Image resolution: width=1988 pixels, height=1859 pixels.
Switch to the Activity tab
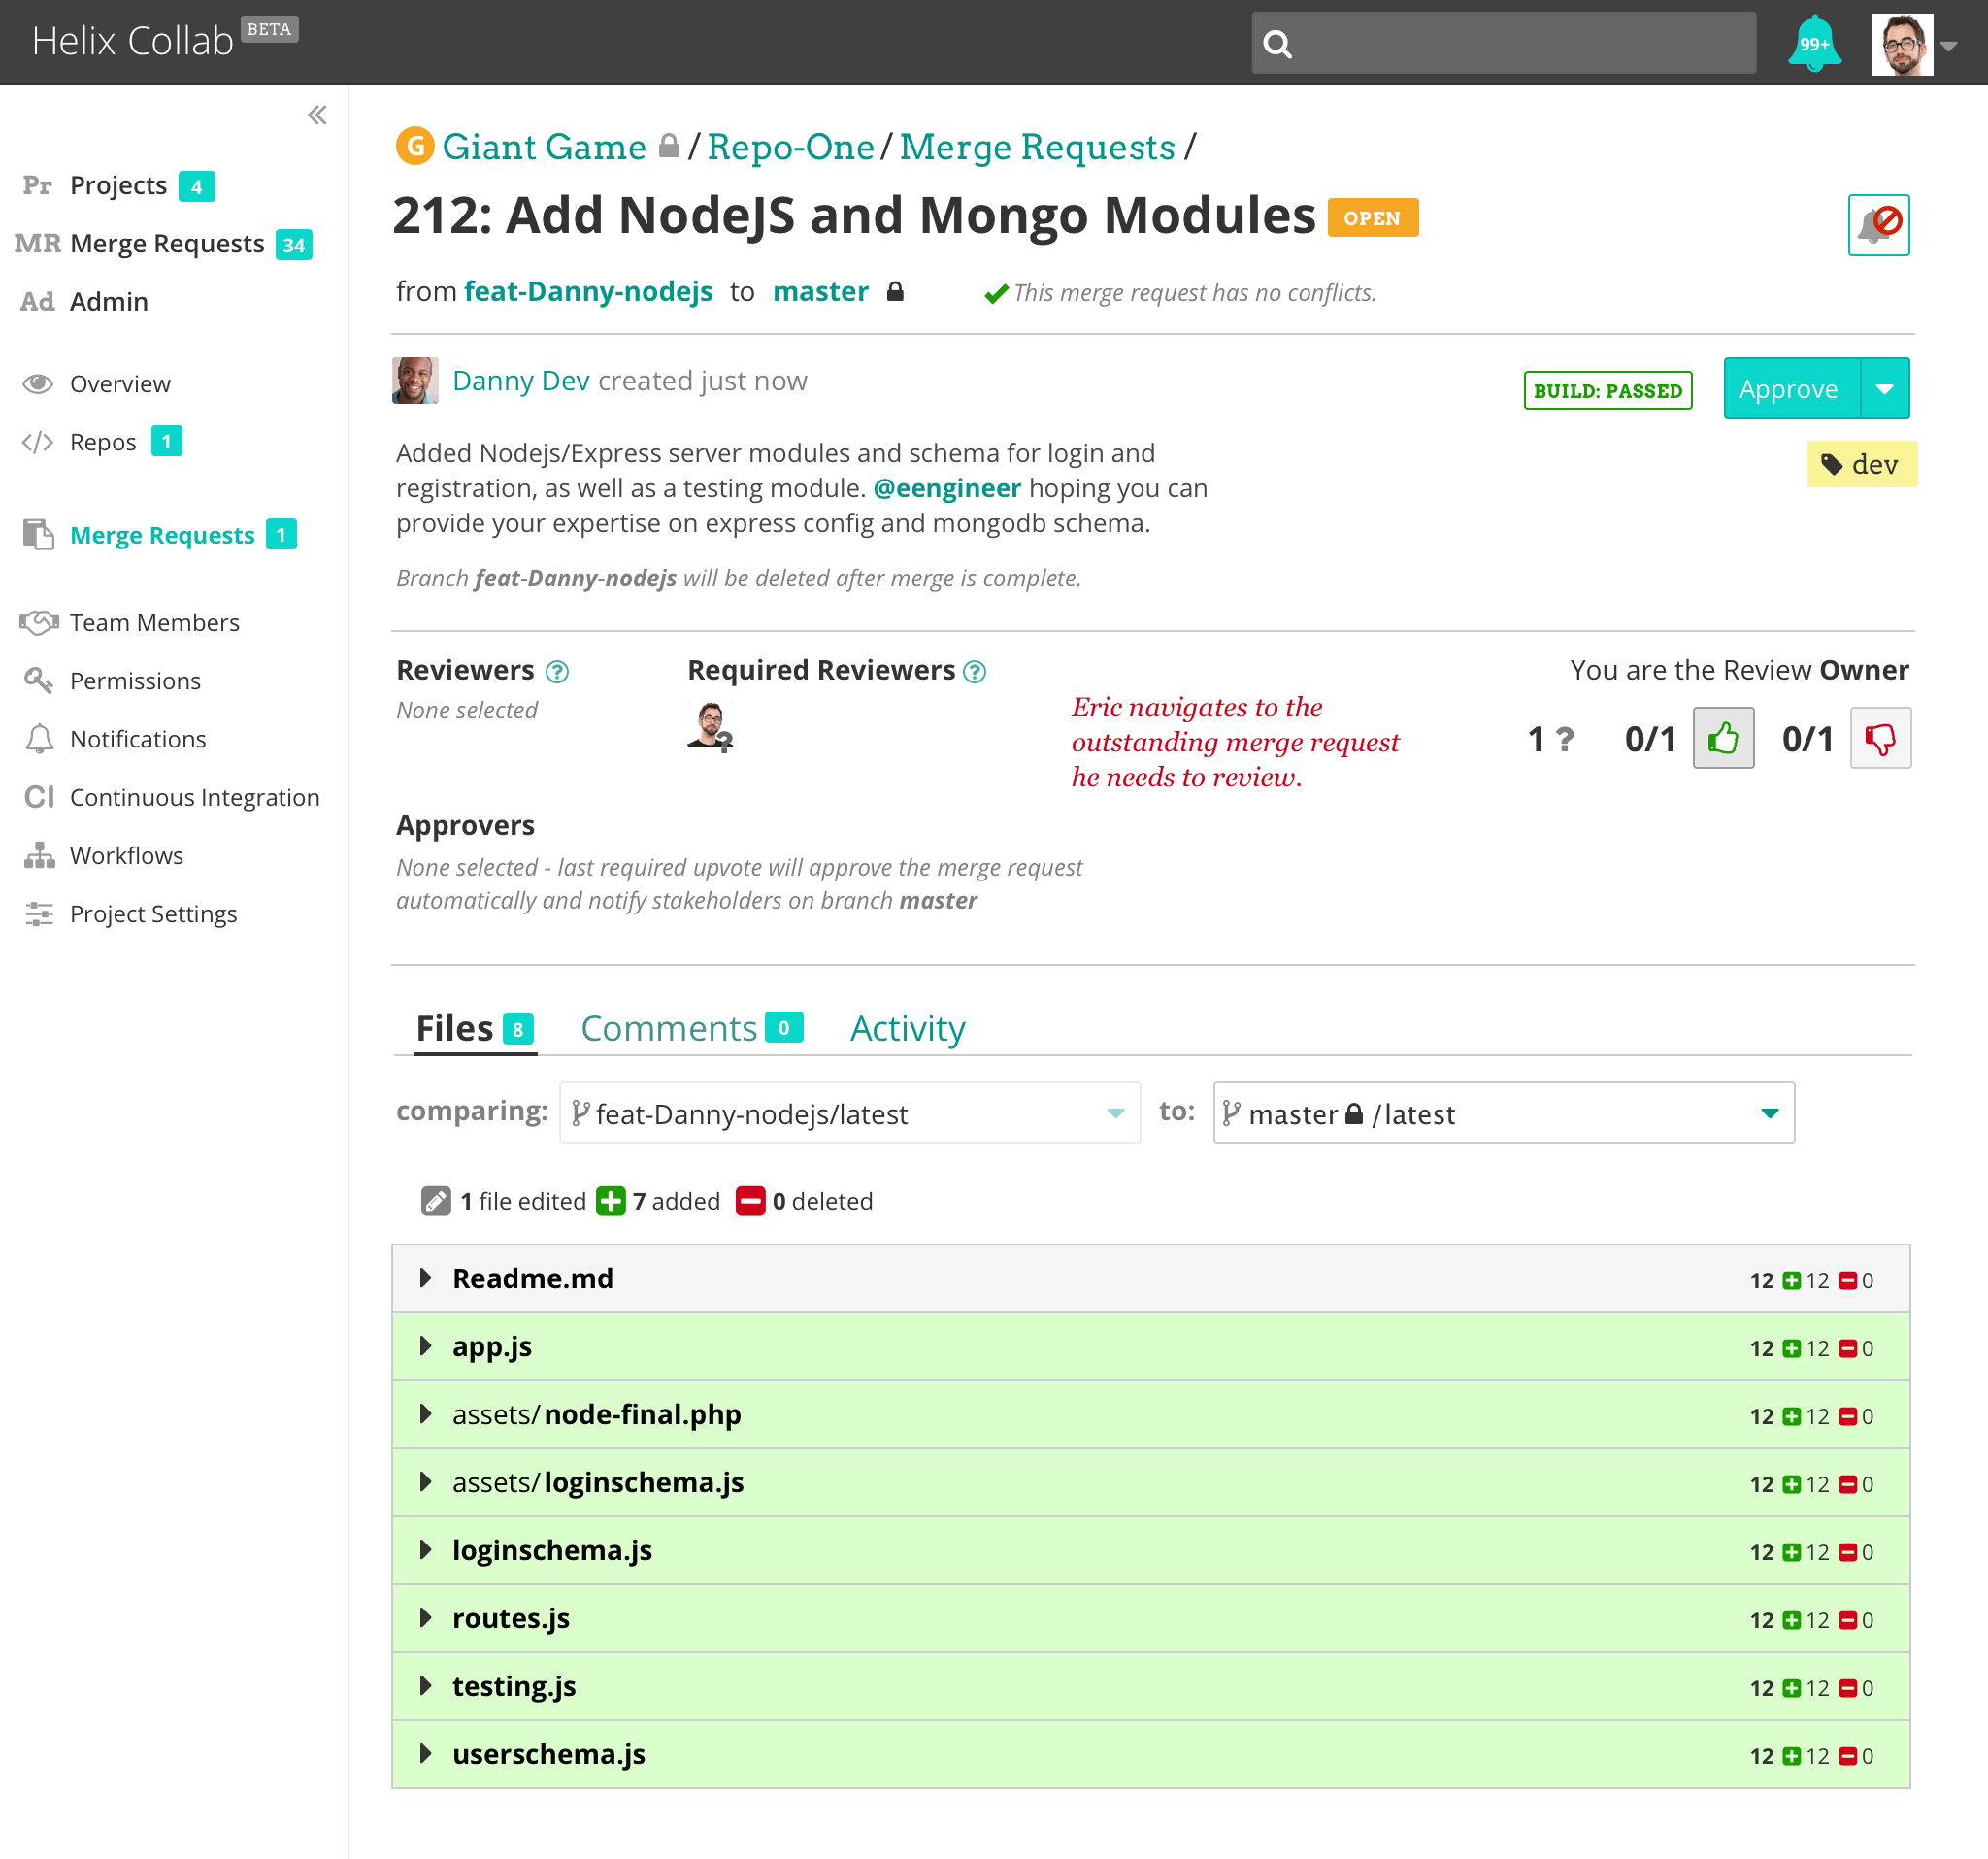(907, 1028)
